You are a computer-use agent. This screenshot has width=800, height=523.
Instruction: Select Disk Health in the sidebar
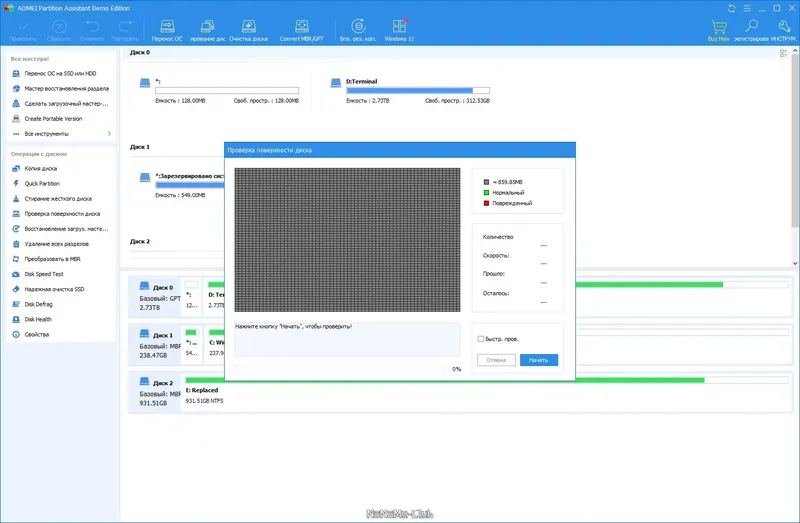coord(38,319)
